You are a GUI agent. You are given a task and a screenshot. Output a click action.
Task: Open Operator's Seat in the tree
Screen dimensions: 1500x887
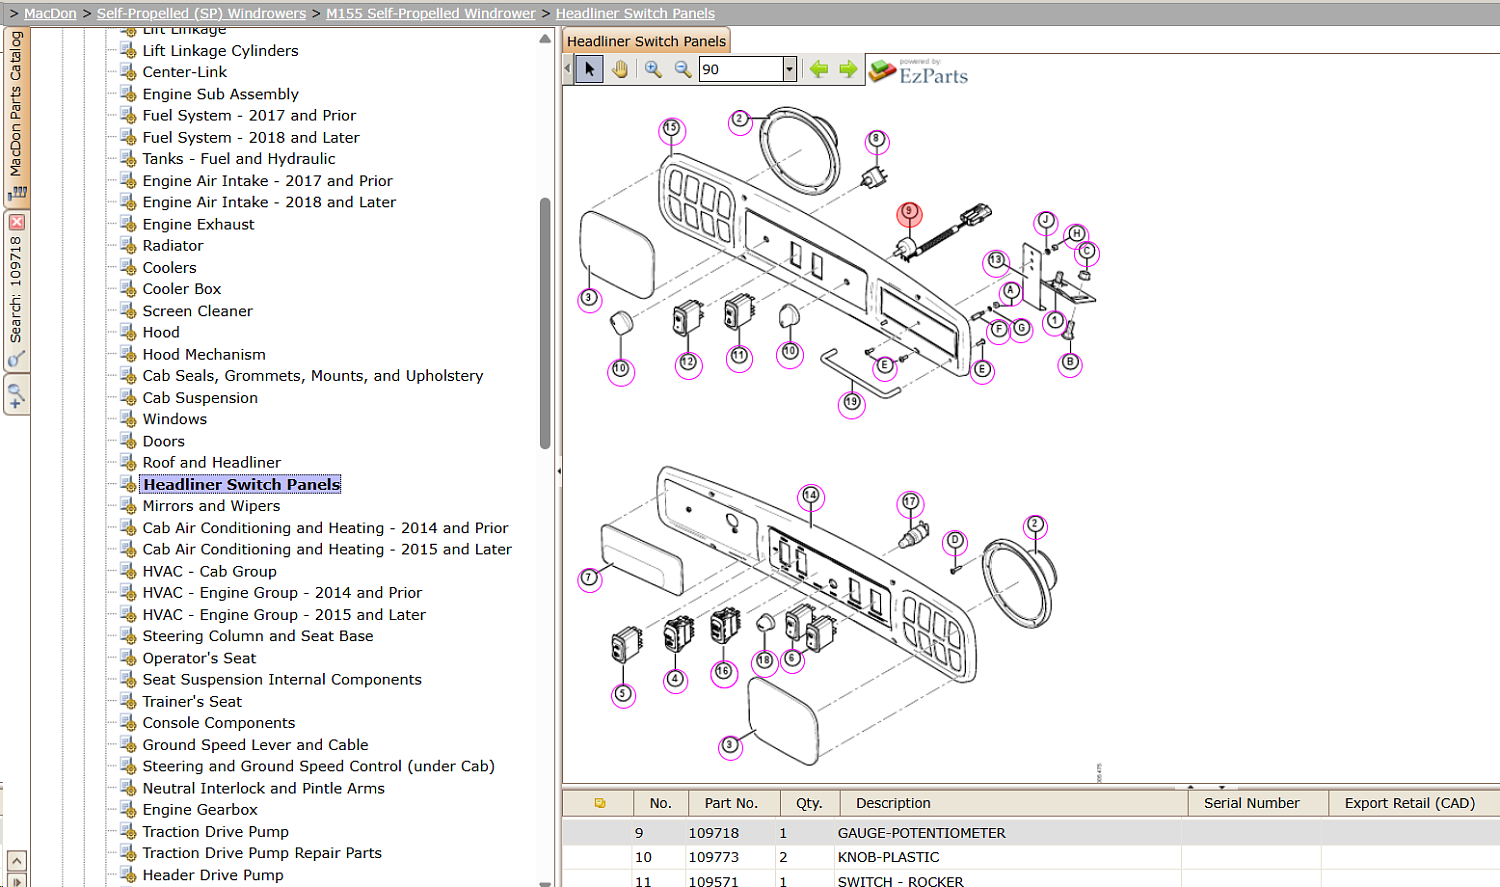(x=199, y=658)
